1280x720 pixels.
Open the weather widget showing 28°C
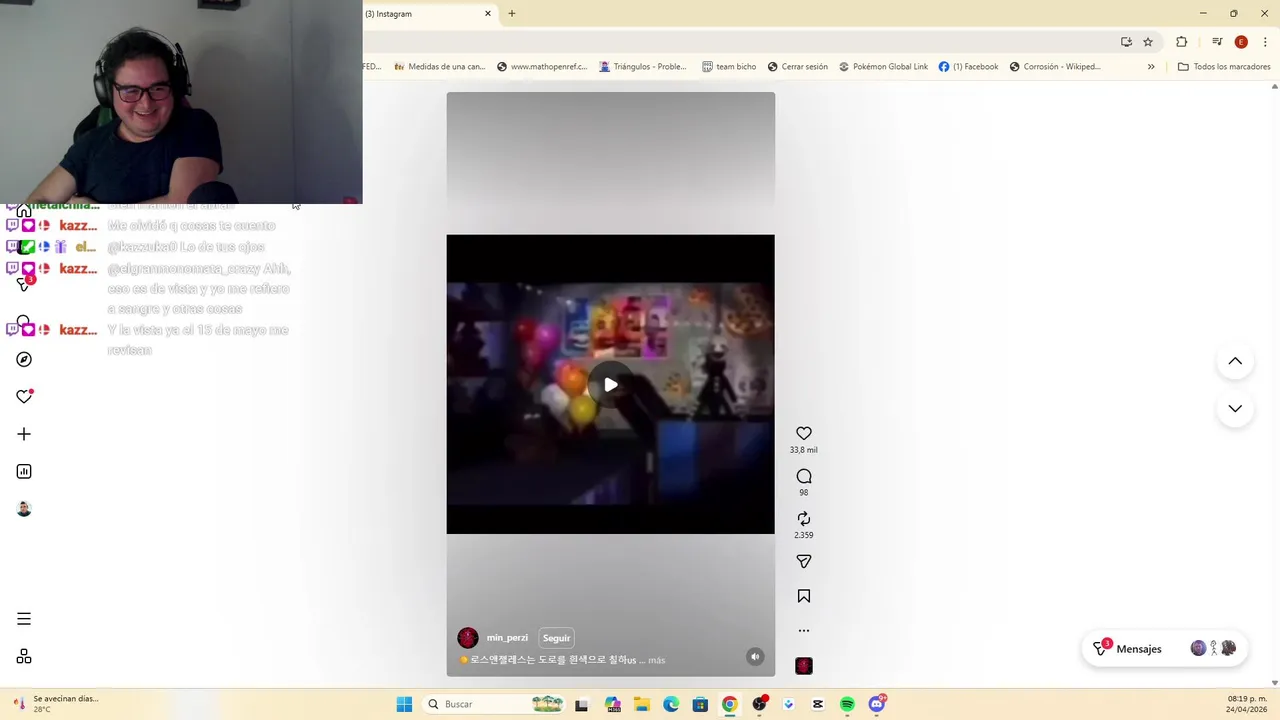[57, 704]
